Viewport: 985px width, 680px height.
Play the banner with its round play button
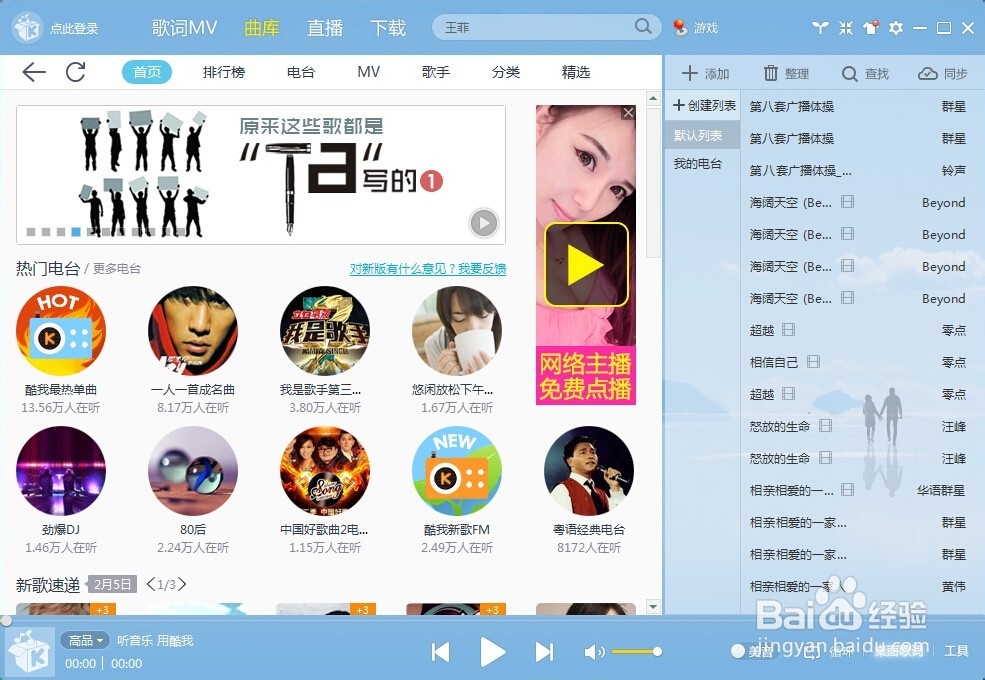point(484,223)
